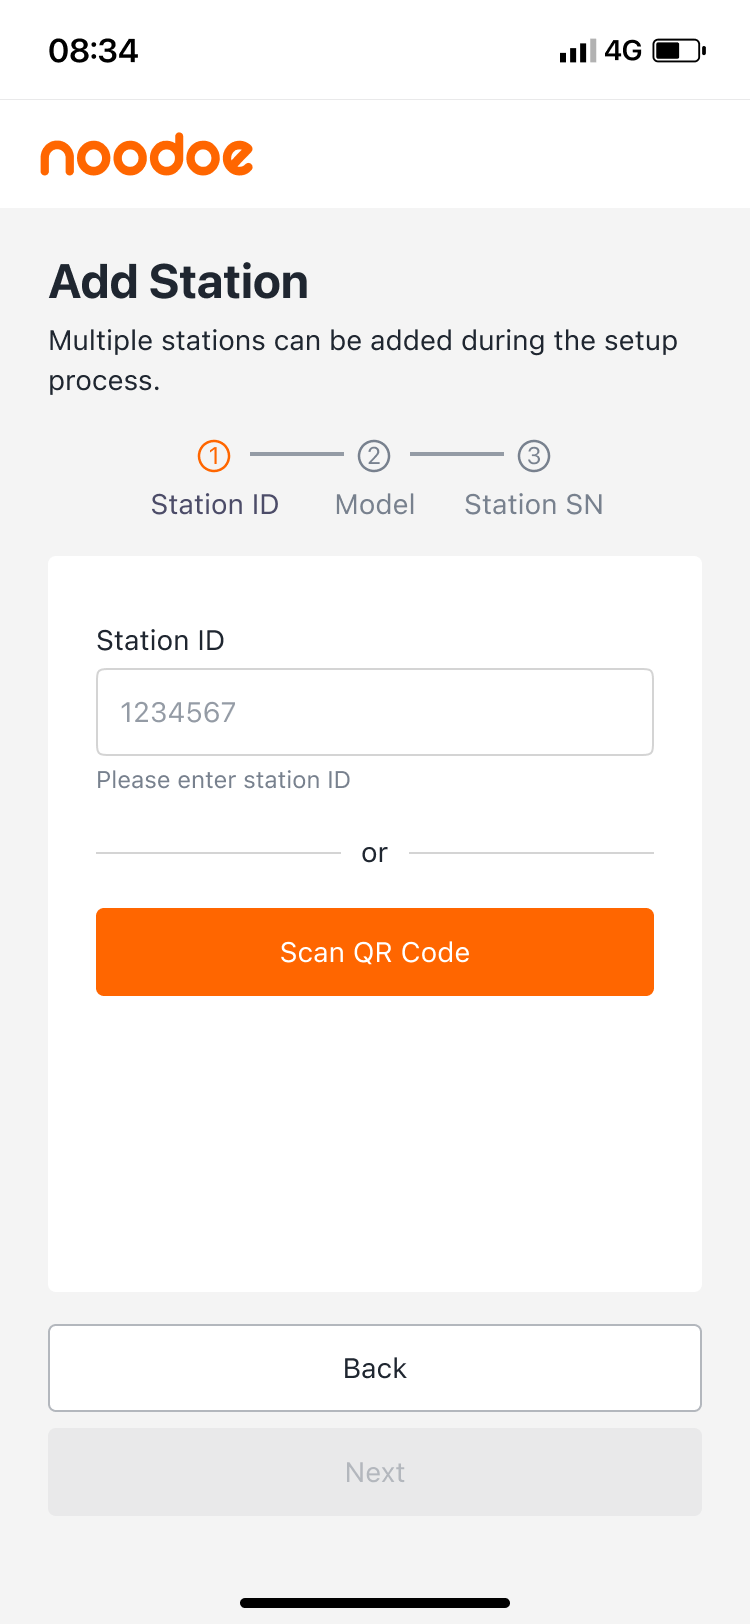Viewport: 750px width, 1624px height.
Task: Click the disabled Next button
Action: (x=375, y=1472)
